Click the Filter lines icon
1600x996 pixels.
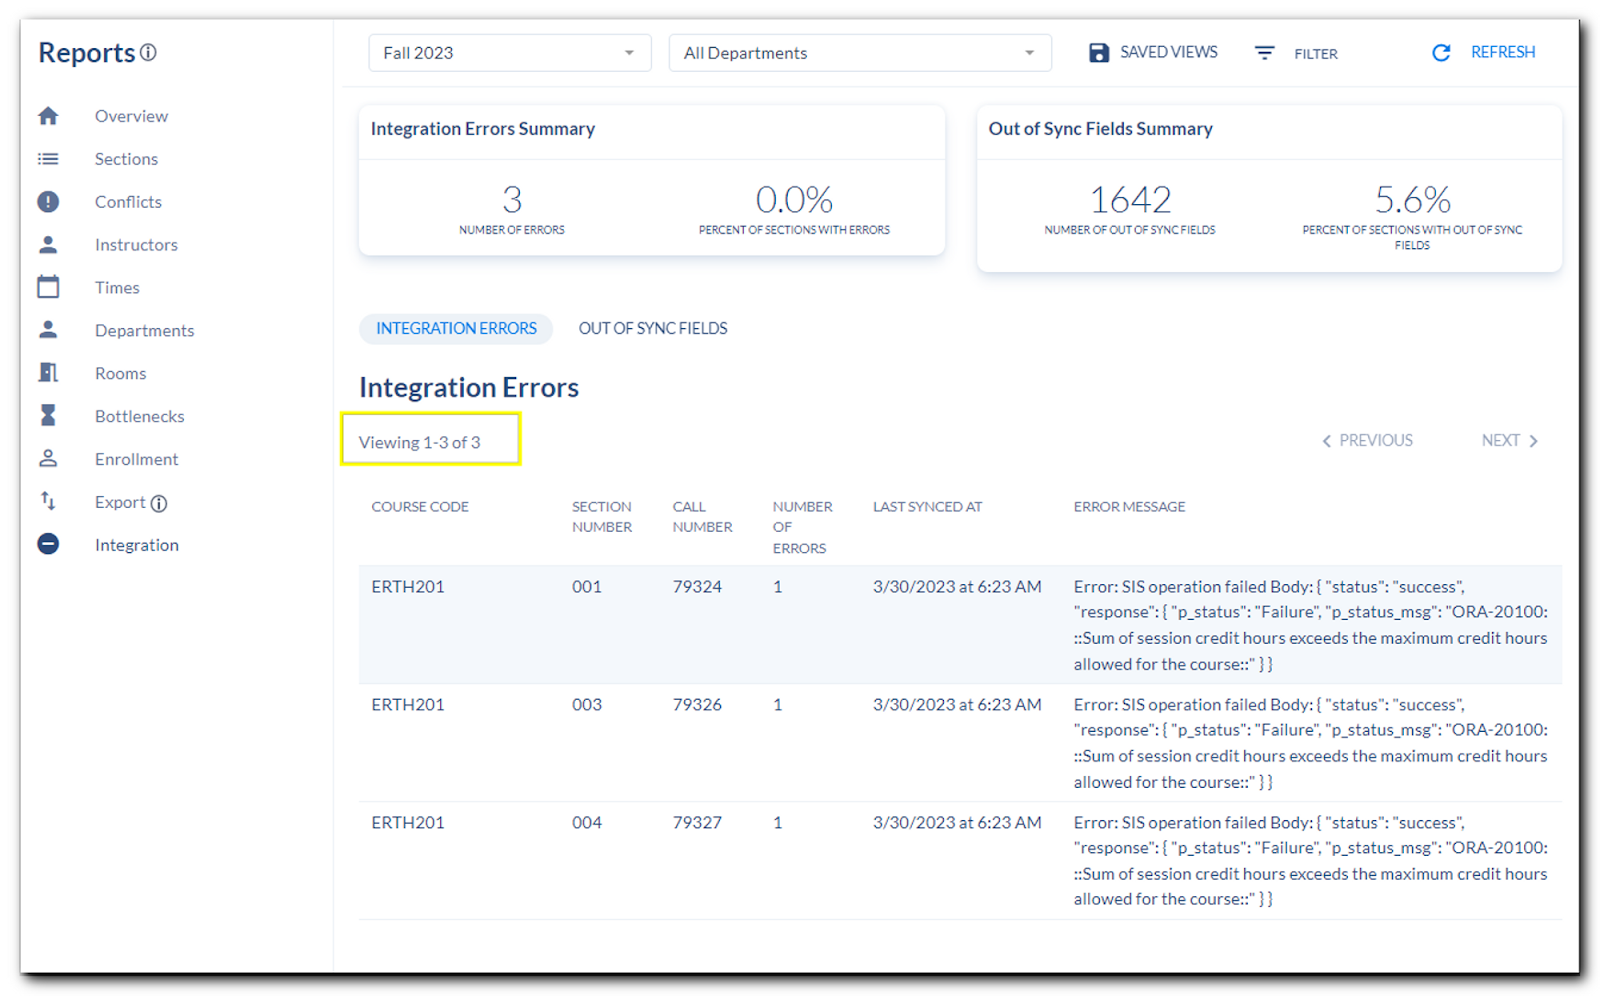tap(1265, 53)
